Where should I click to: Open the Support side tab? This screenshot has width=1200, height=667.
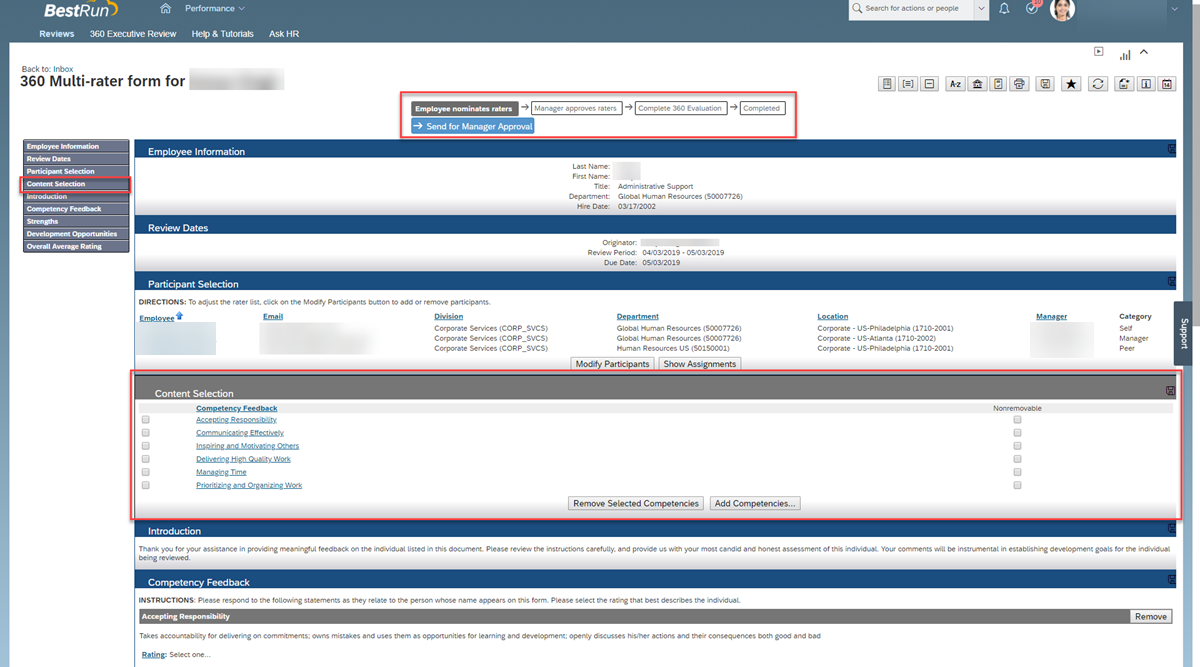(1185, 334)
